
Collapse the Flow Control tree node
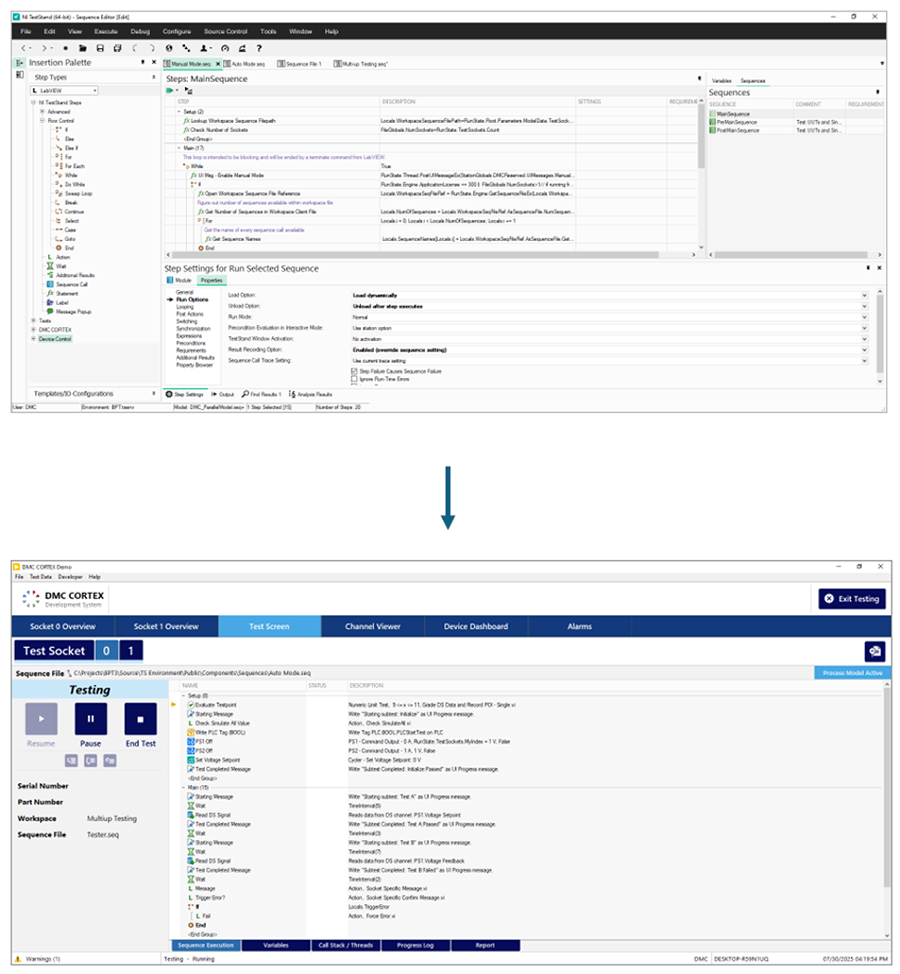coord(42,121)
